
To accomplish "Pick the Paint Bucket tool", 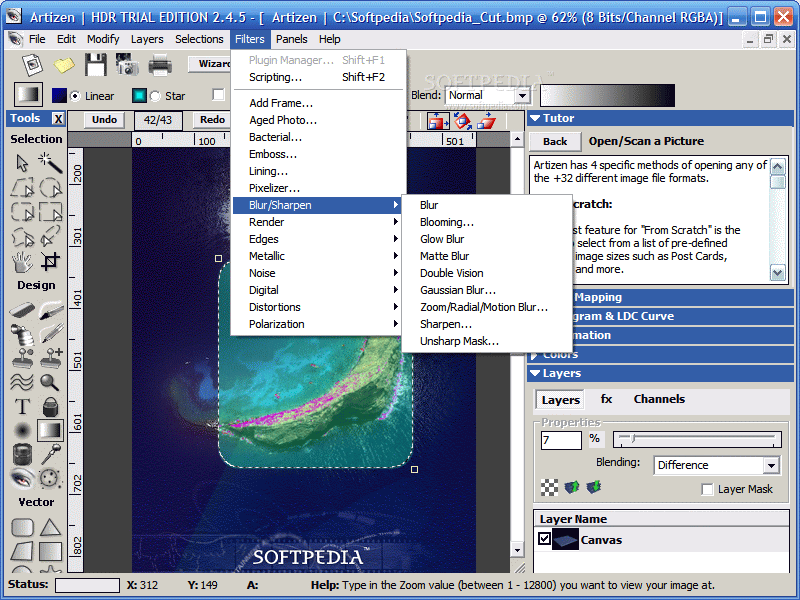I will point(51,407).
